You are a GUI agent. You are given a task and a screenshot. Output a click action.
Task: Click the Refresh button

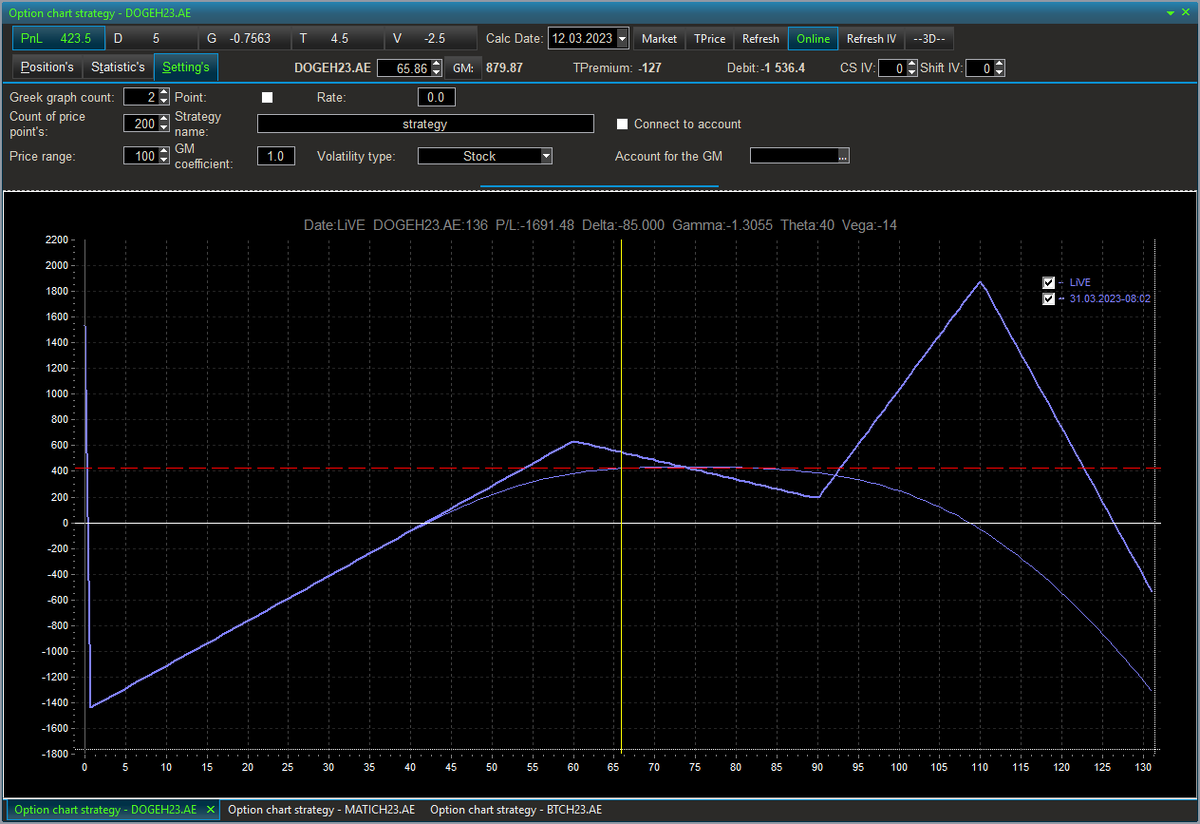[x=760, y=39]
